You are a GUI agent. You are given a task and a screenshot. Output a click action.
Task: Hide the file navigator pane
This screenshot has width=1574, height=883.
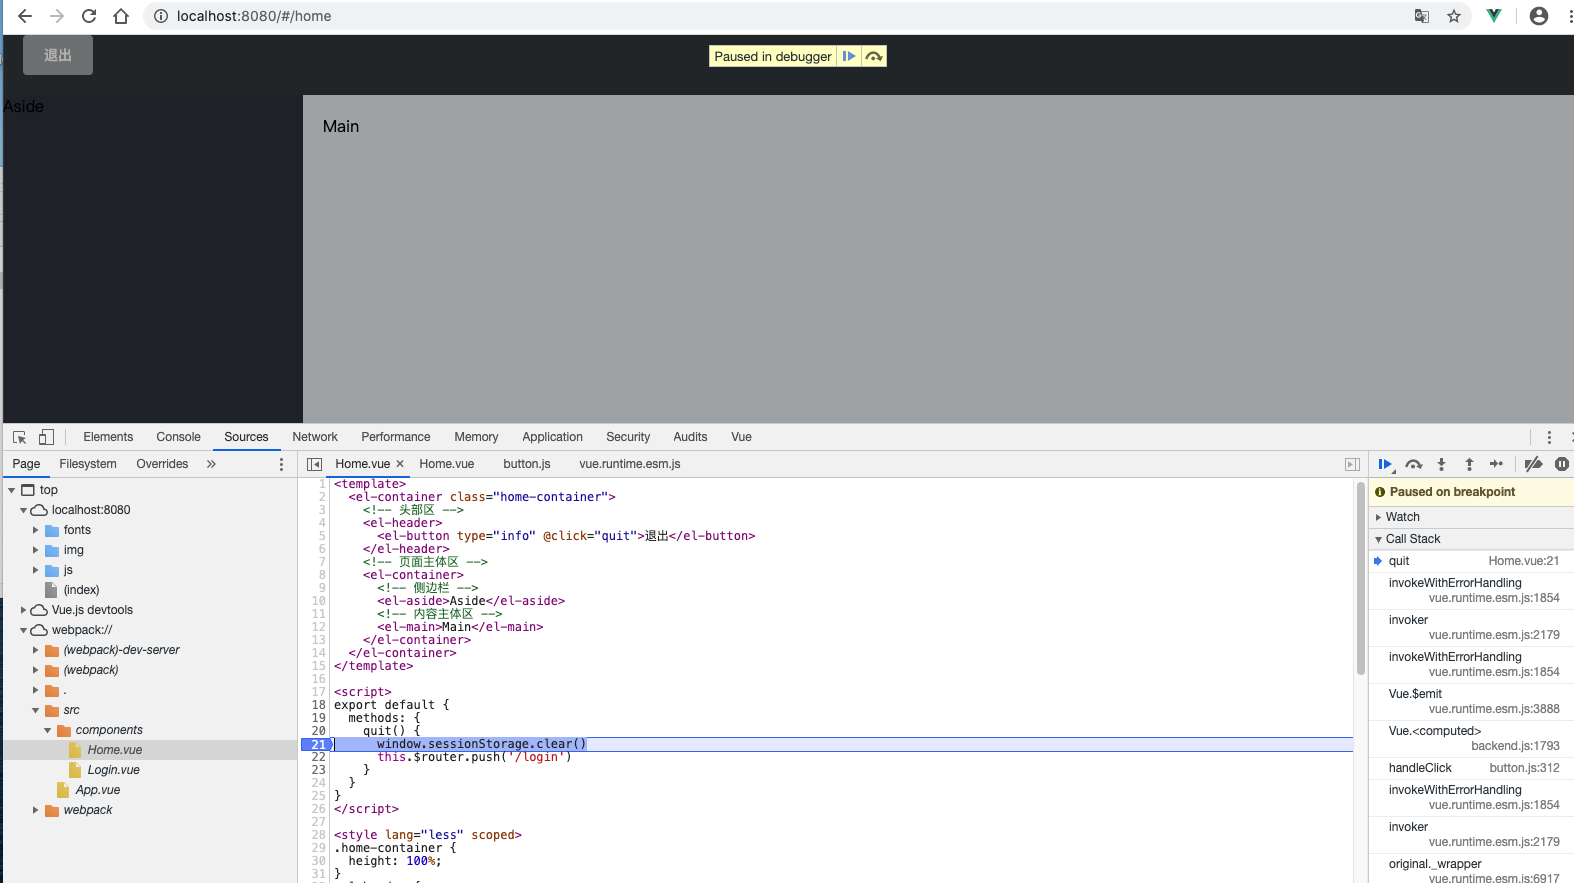pos(314,464)
